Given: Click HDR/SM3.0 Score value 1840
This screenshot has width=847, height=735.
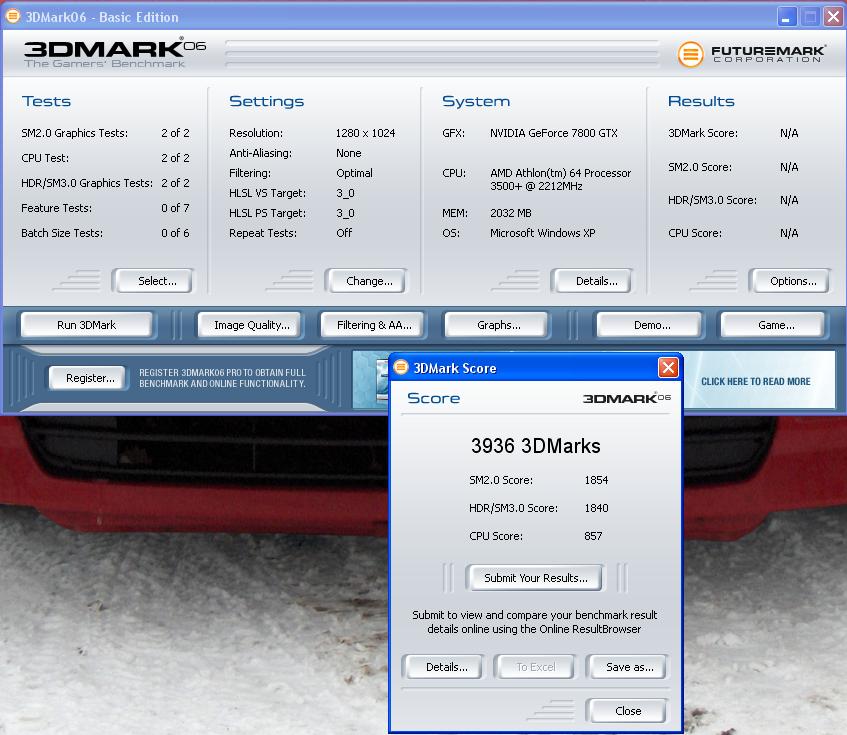Looking at the screenshot, I should click(x=596, y=508).
